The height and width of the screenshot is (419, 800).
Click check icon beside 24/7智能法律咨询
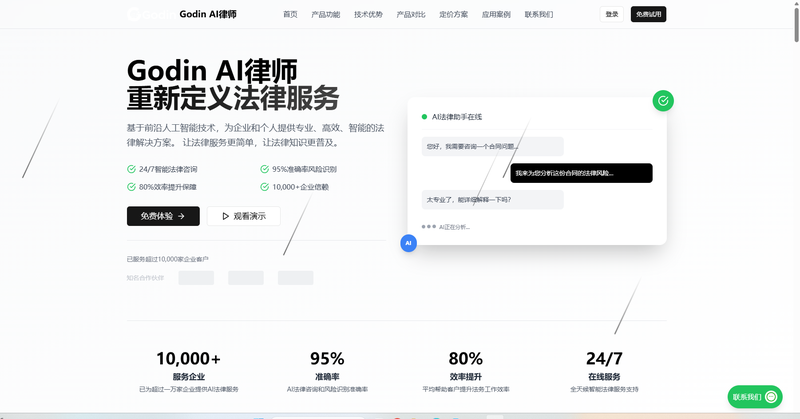(131, 169)
